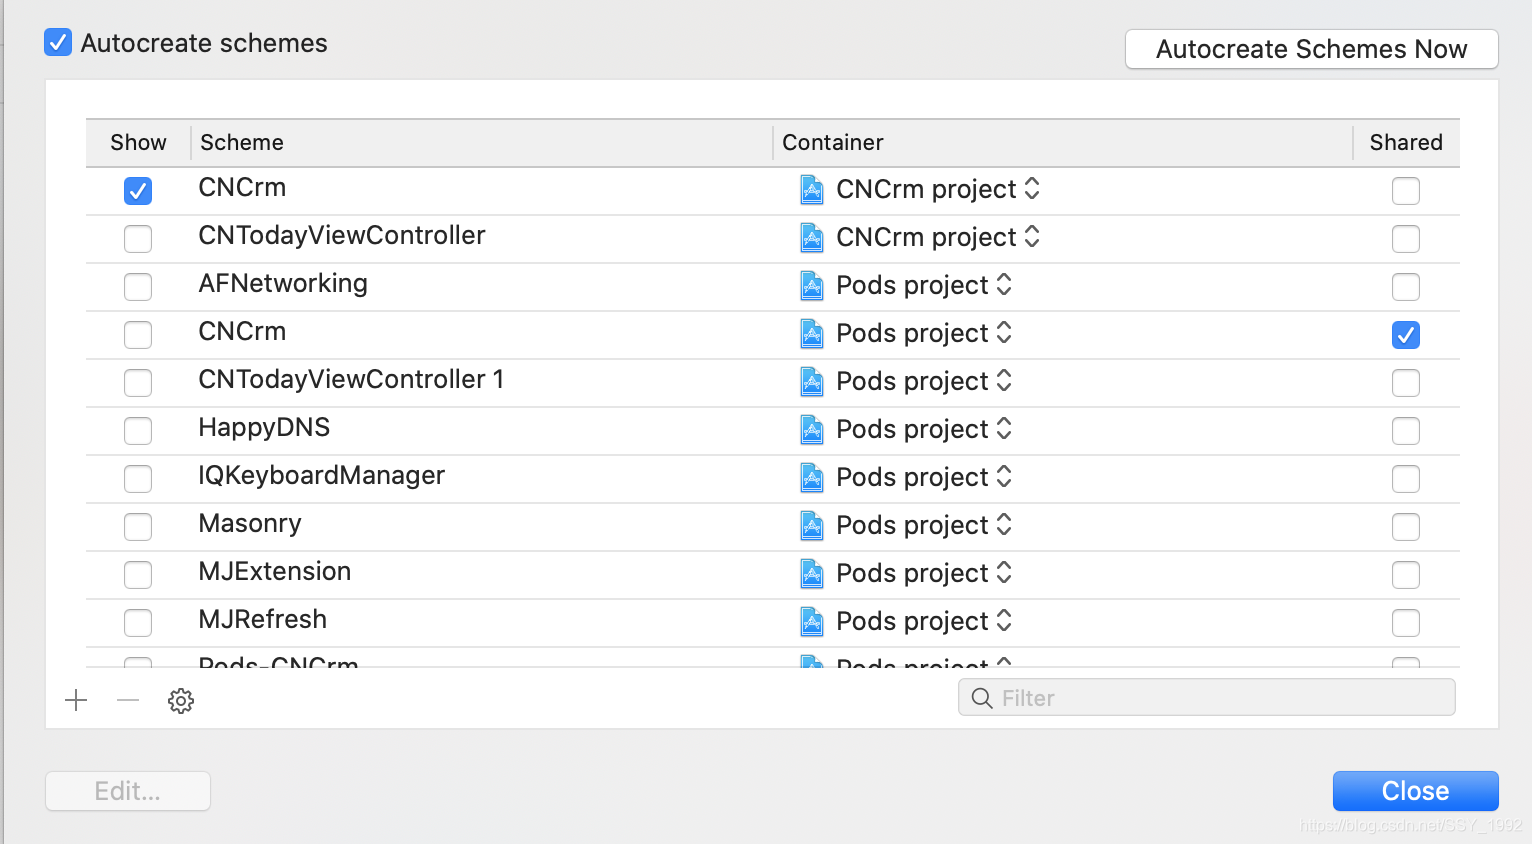Select the HappyDNS scheme name
Screen dimensions: 1532x844
pyautogui.click(x=264, y=428)
